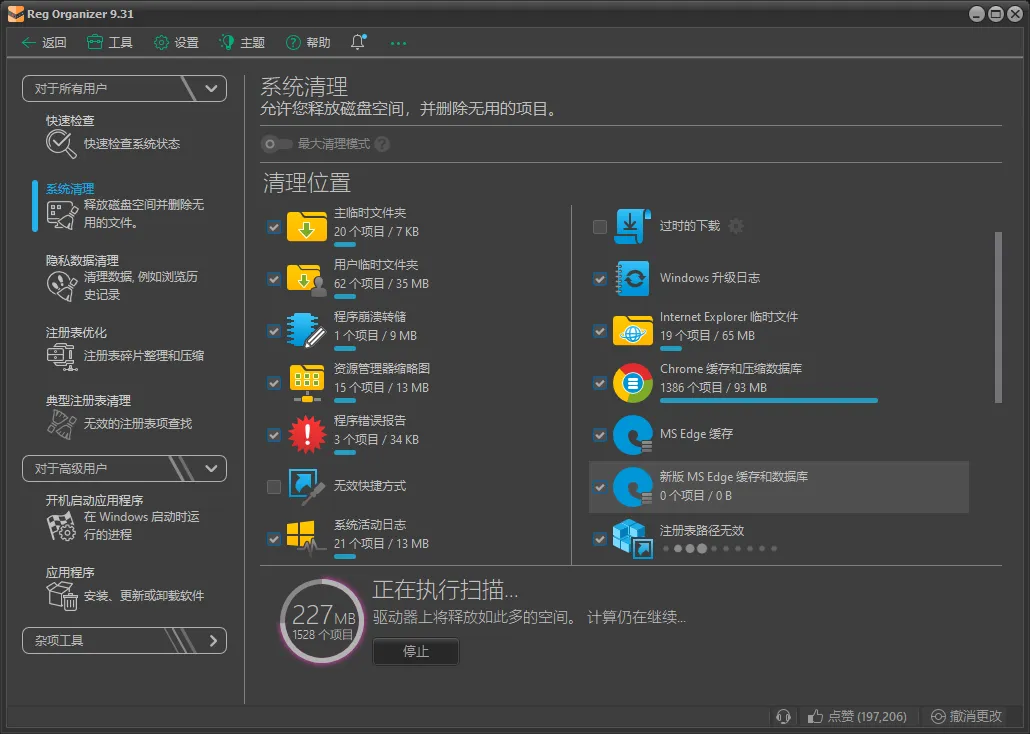Click the Internet Explorer 临时文件 icon
This screenshot has height=734, width=1030.
(x=632, y=330)
